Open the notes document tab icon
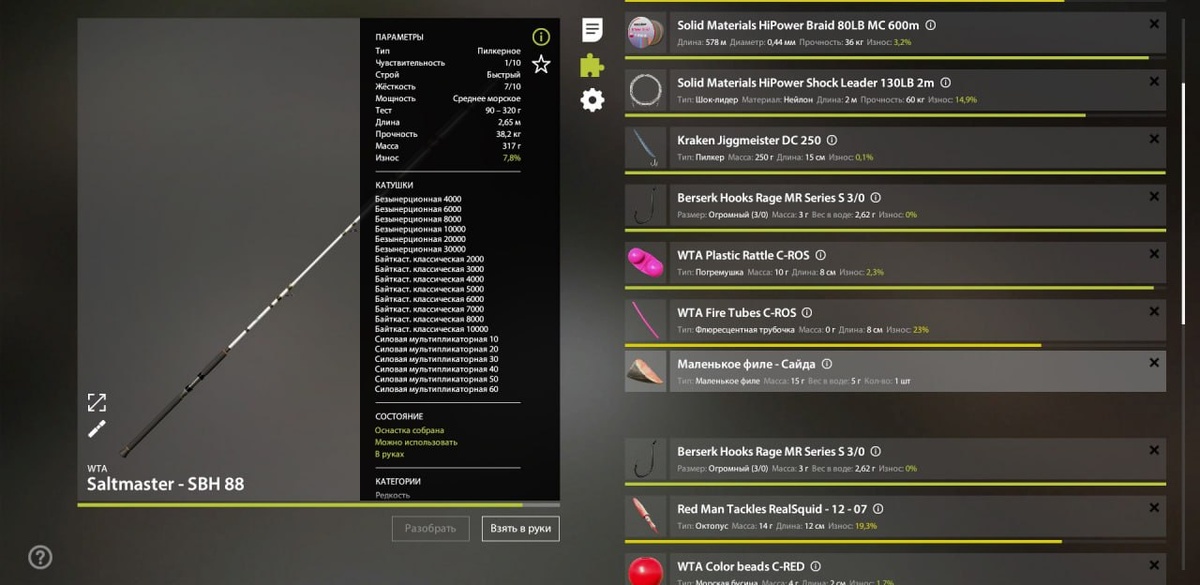The height and width of the screenshot is (585, 1200). (x=593, y=30)
